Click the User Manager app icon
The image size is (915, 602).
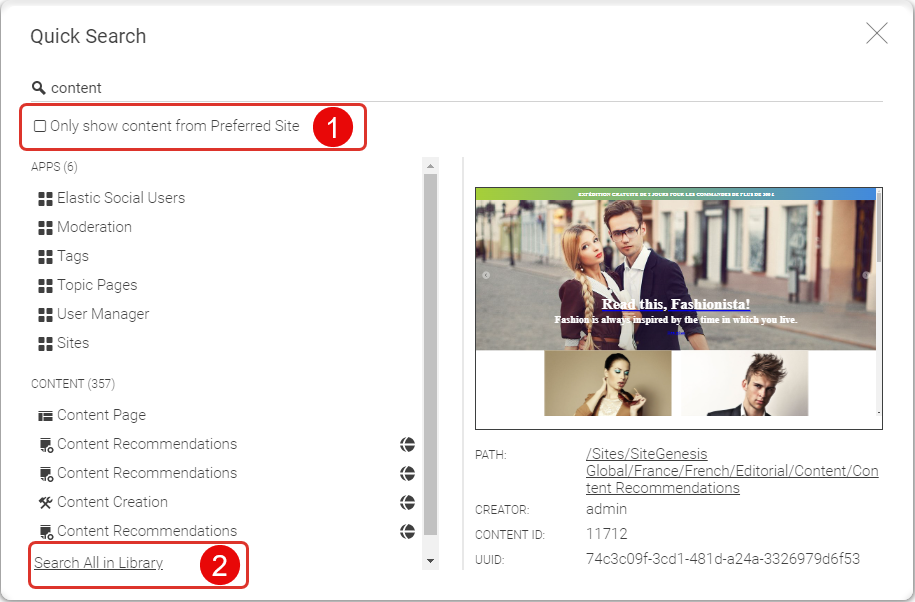(45, 314)
